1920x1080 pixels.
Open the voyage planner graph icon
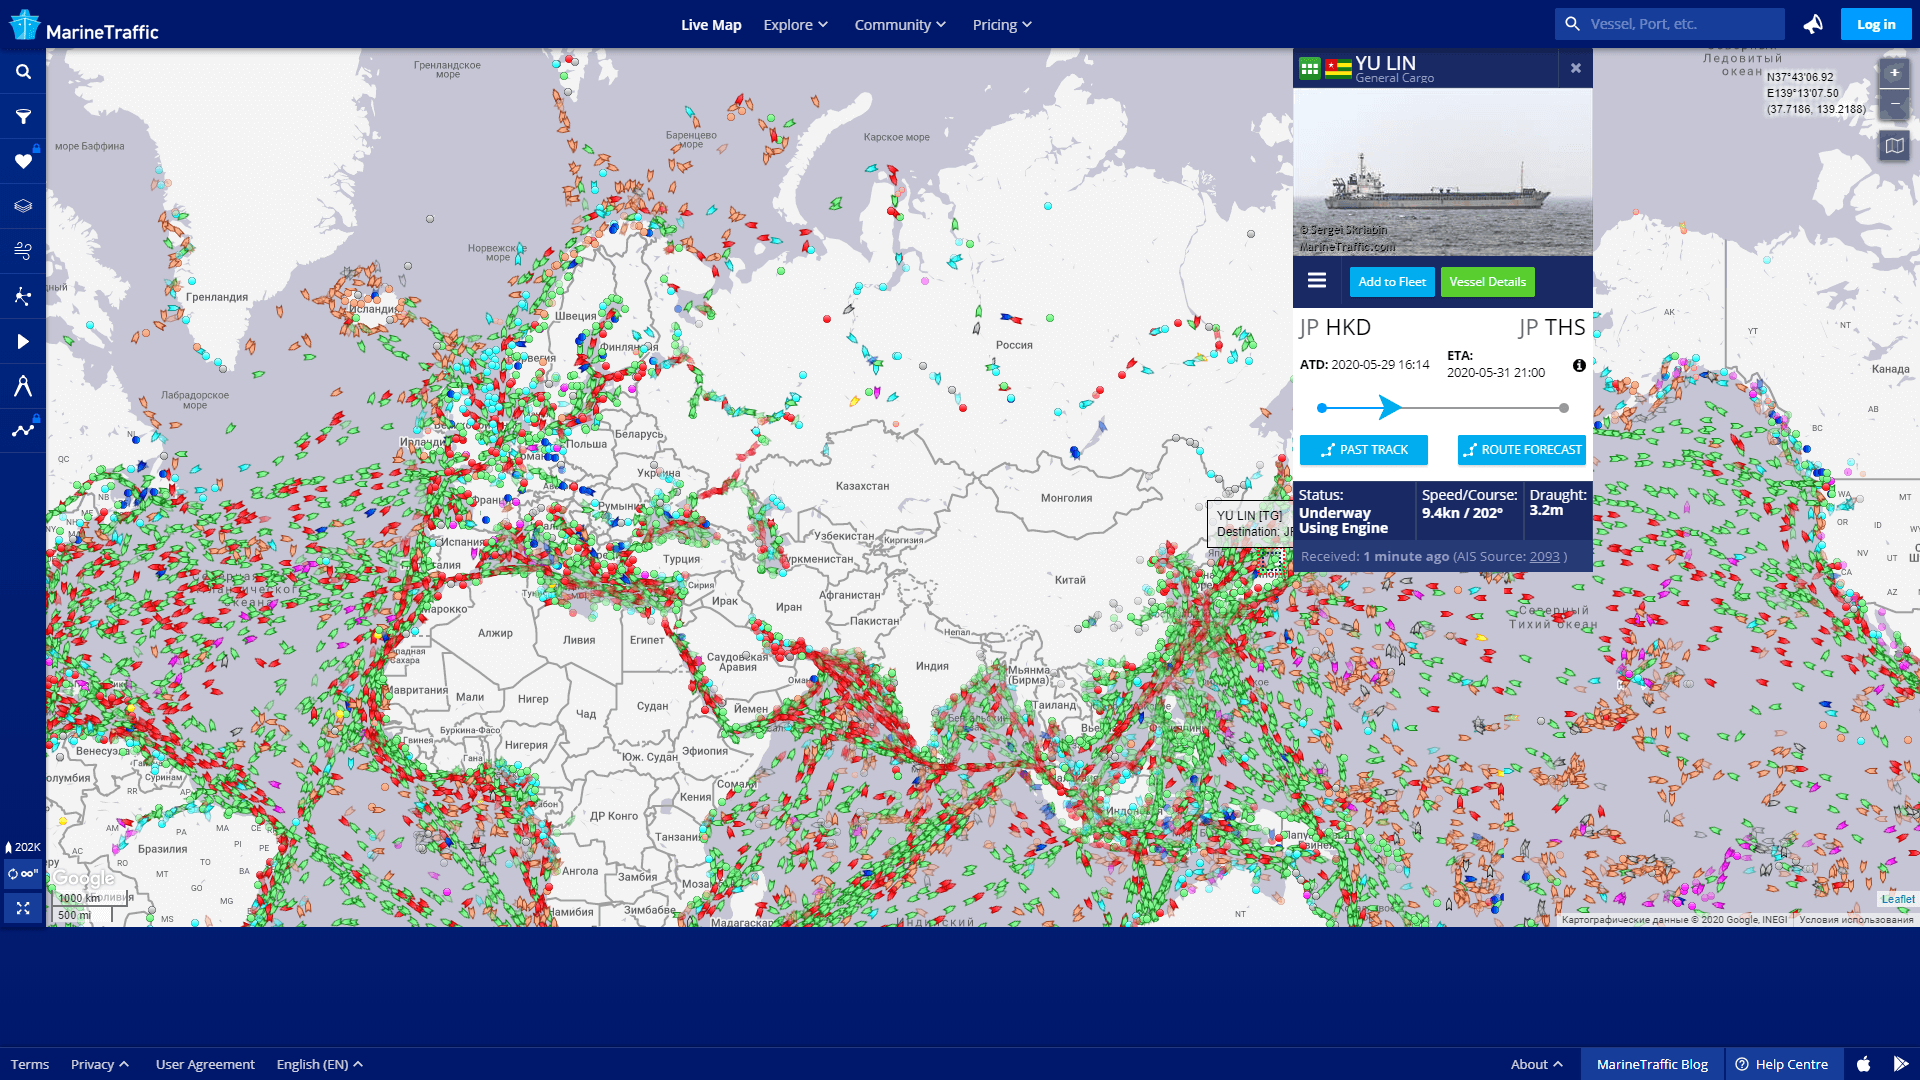(23, 431)
